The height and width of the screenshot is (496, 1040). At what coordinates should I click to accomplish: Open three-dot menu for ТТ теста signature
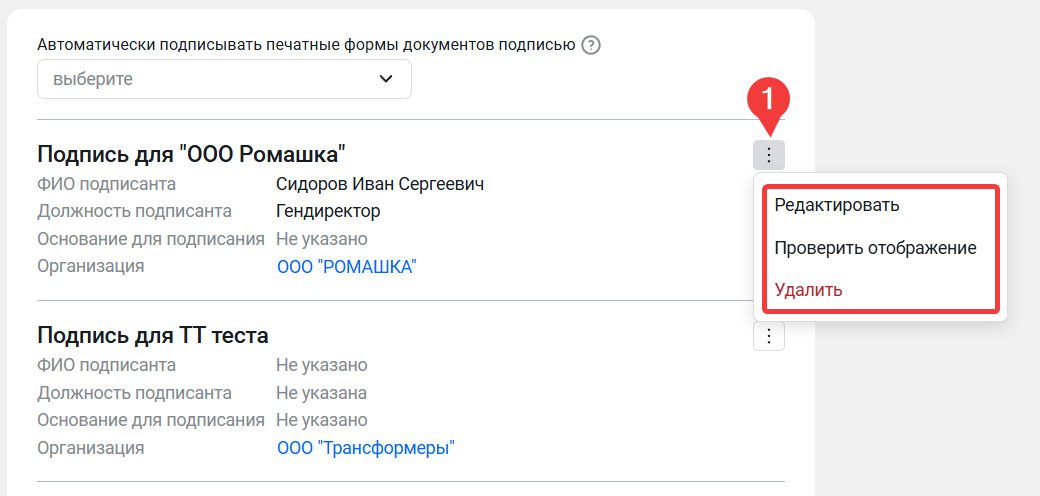(x=769, y=336)
